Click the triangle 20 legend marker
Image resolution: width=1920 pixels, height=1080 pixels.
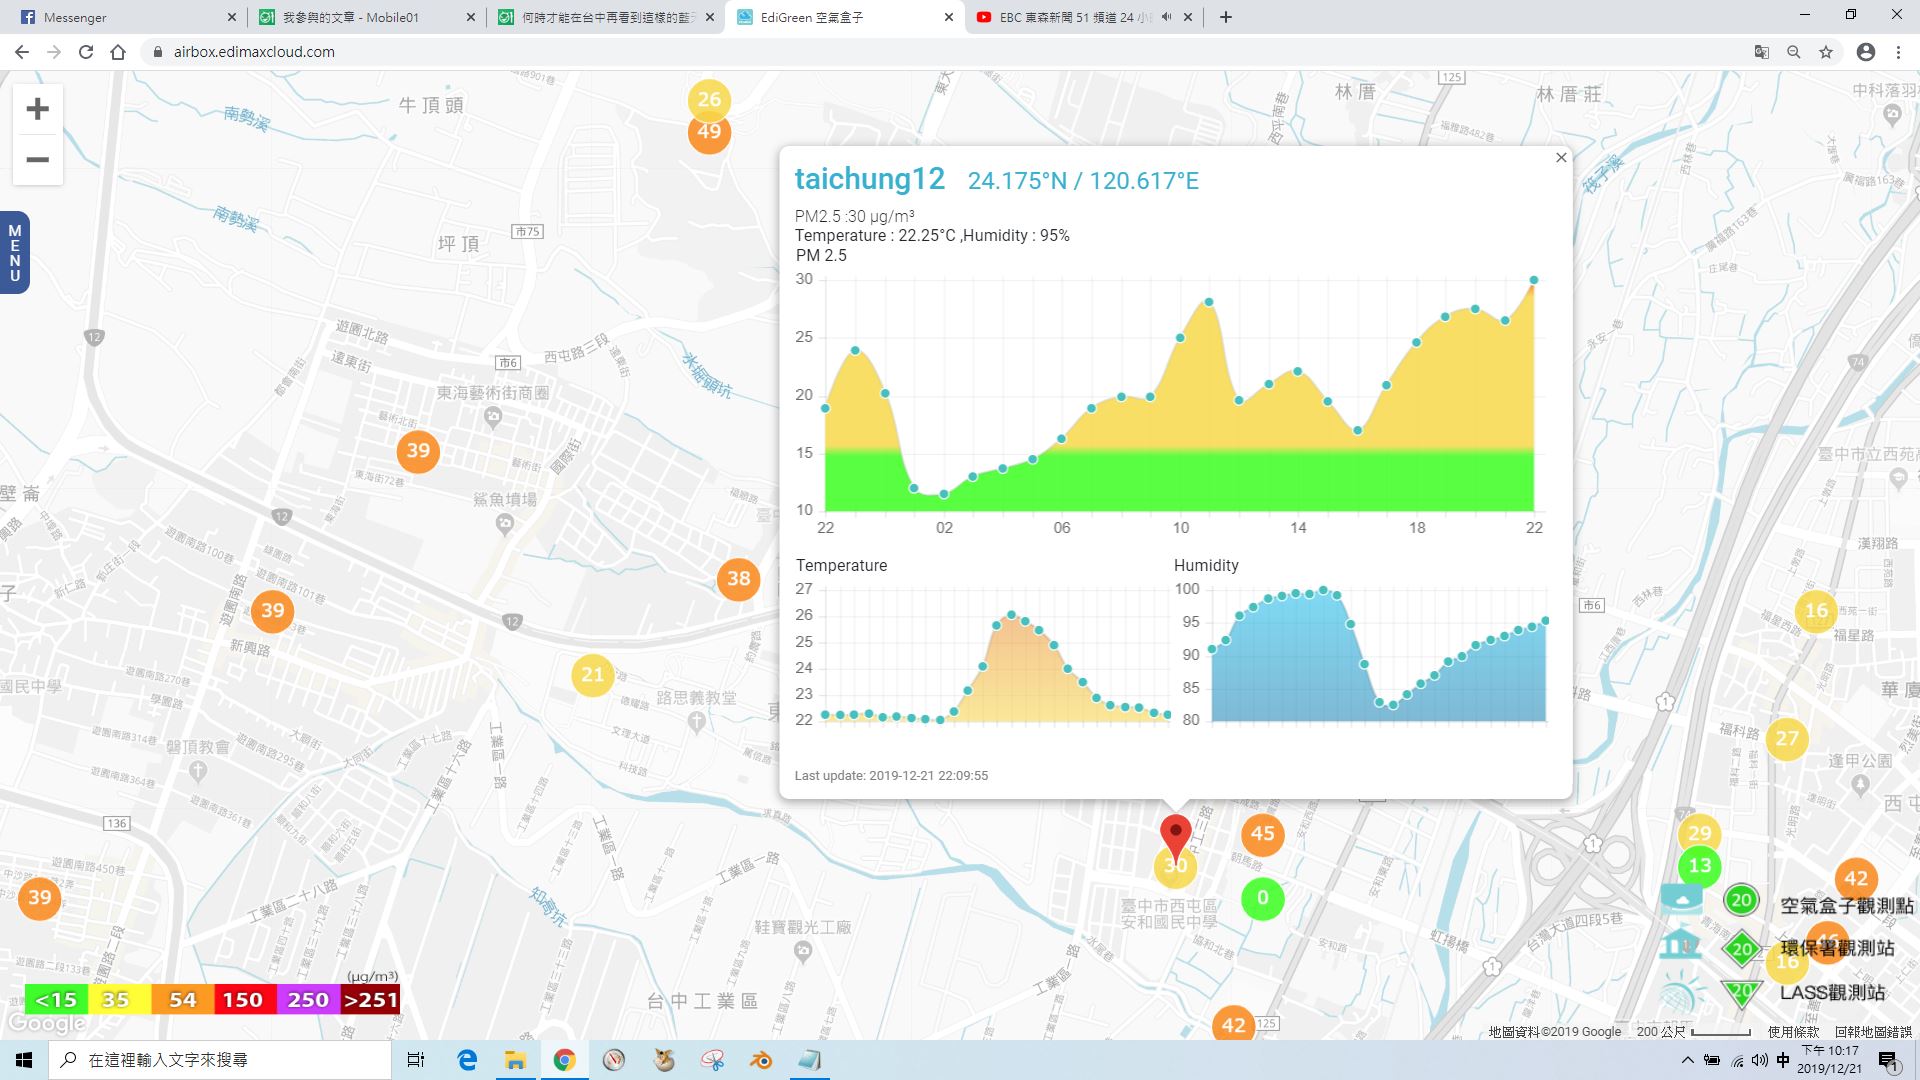pyautogui.click(x=1741, y=992)
